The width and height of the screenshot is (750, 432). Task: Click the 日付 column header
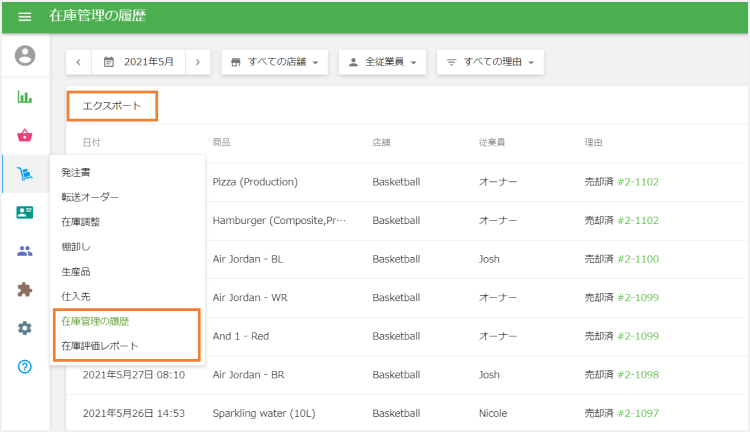tap(91, 142)
